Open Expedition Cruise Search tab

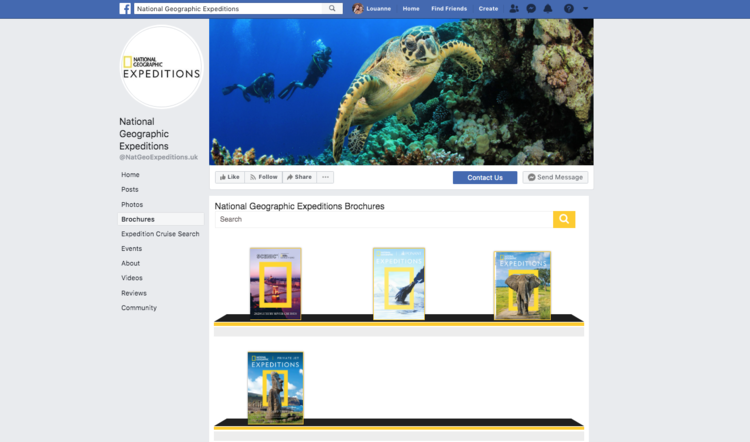click(160, 234)
